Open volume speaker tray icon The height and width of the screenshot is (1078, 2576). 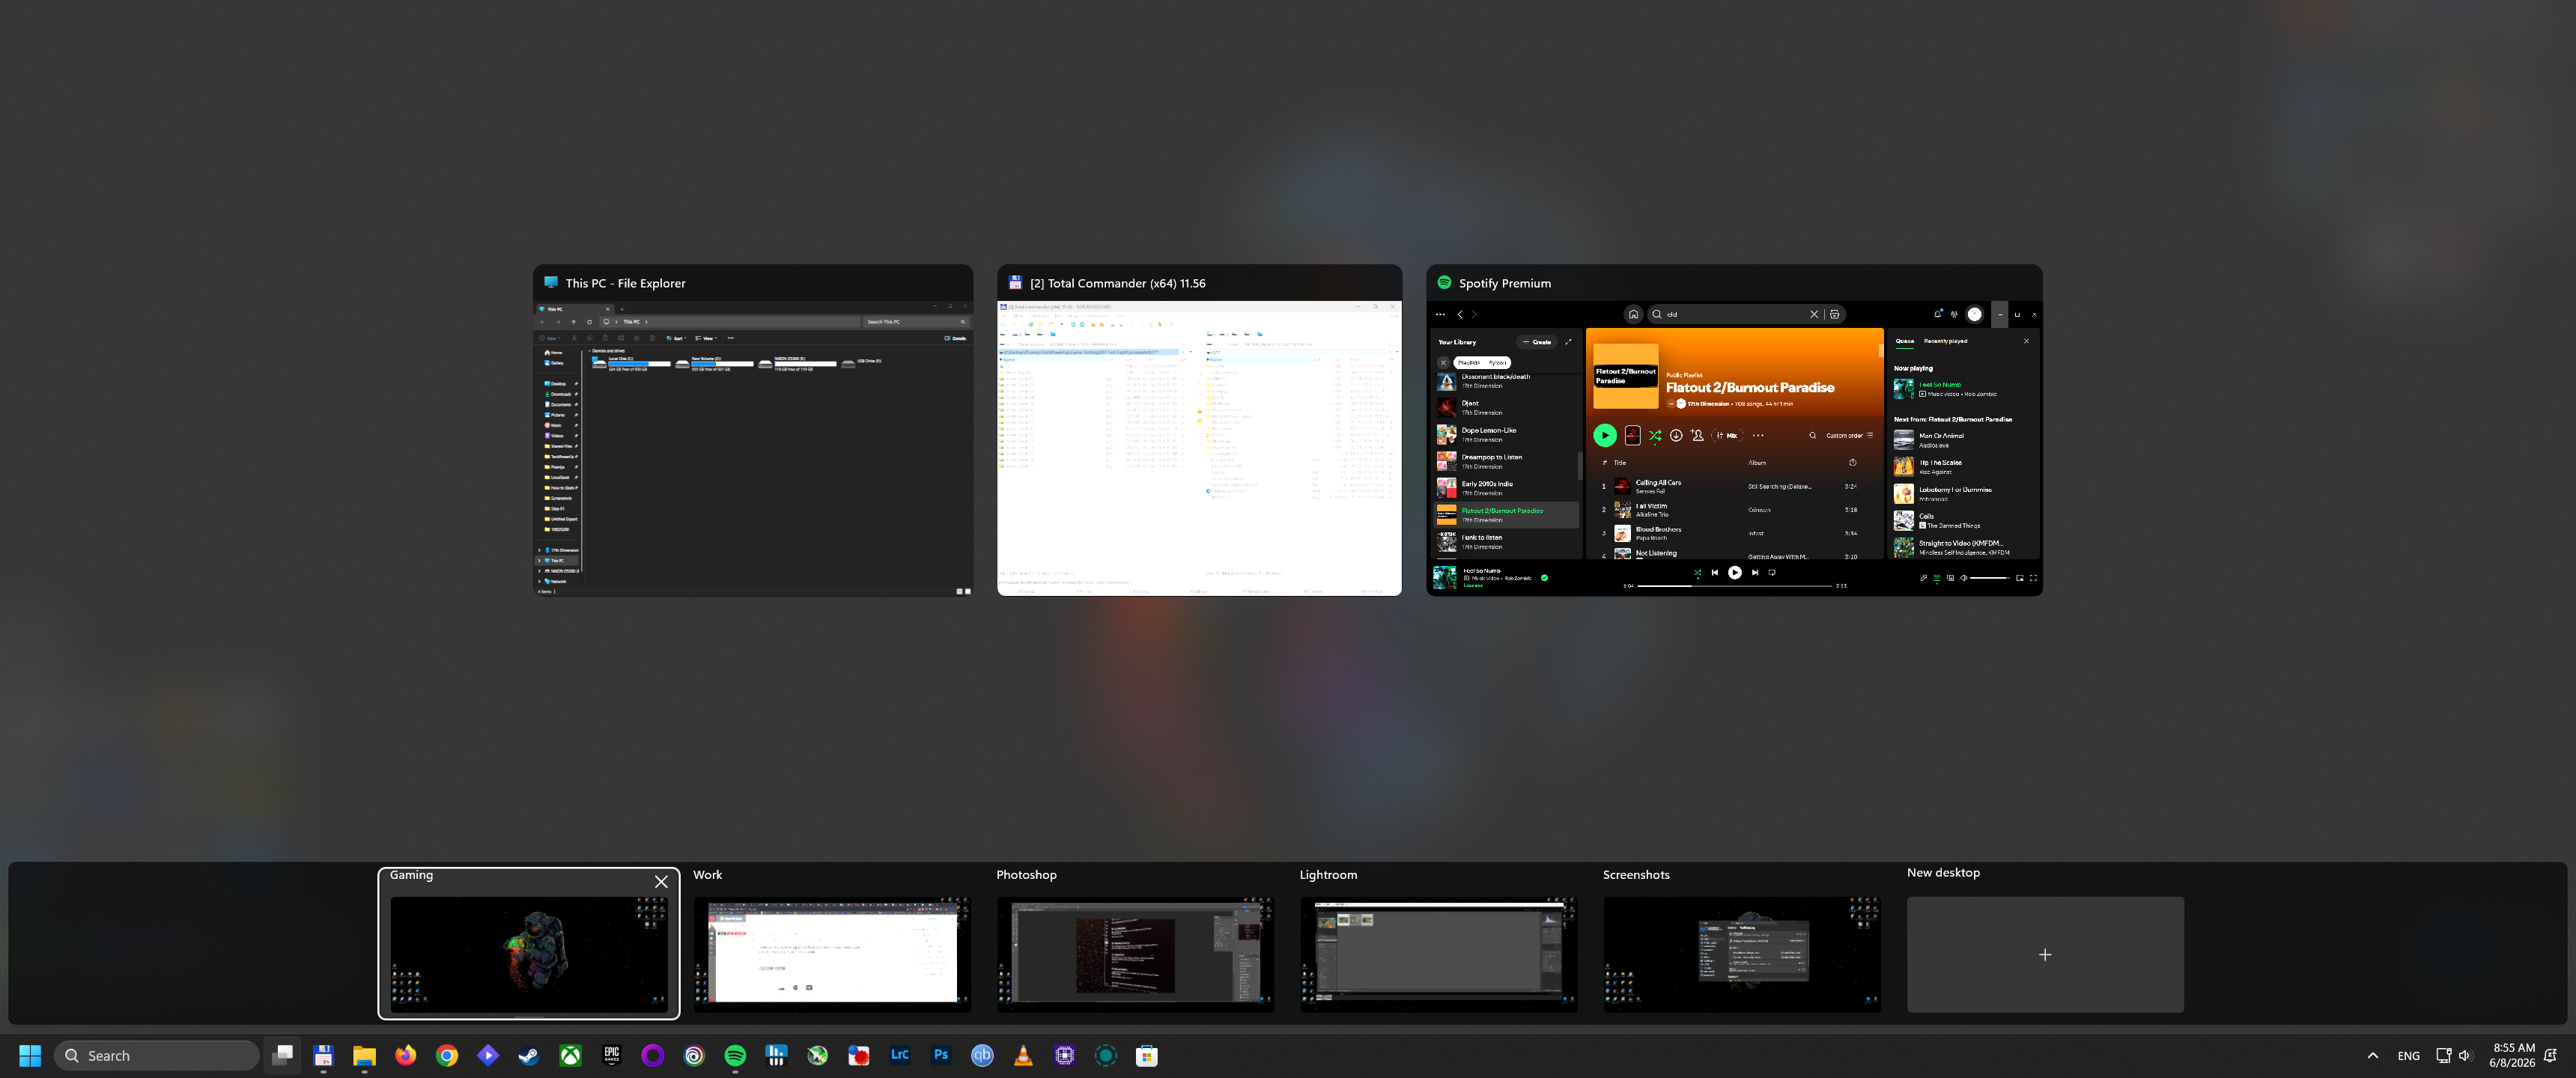coord(2465,1055)
